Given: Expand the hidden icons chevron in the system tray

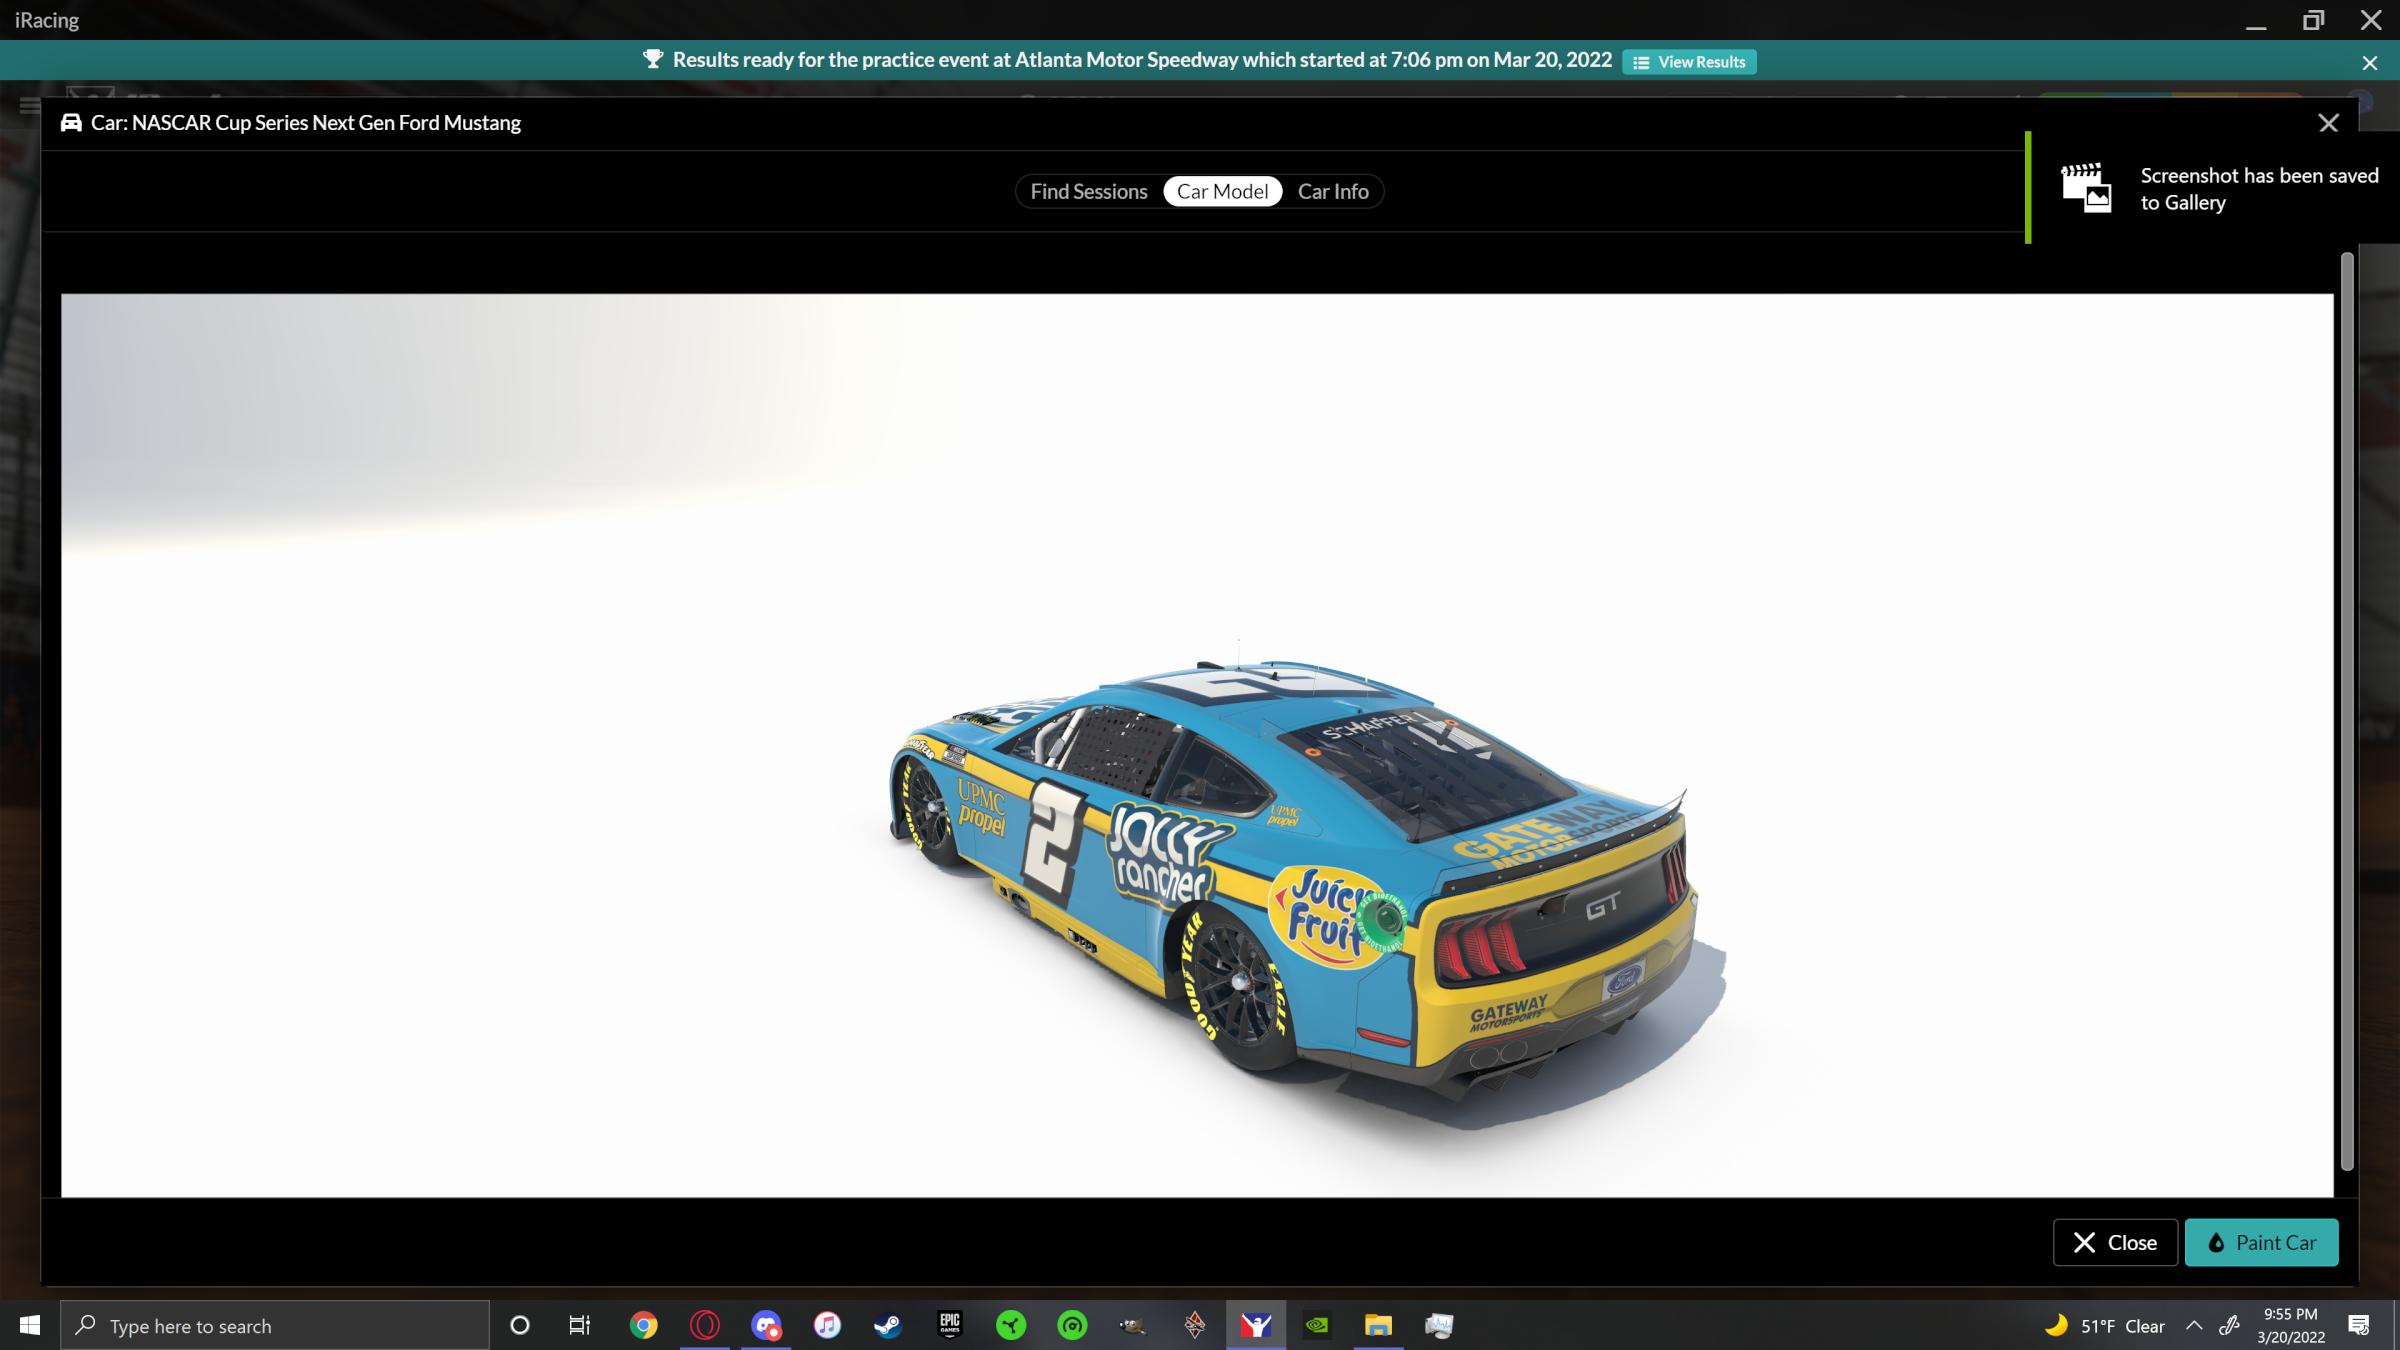Looking at the screenshot, I should tap(2194, 1325).
